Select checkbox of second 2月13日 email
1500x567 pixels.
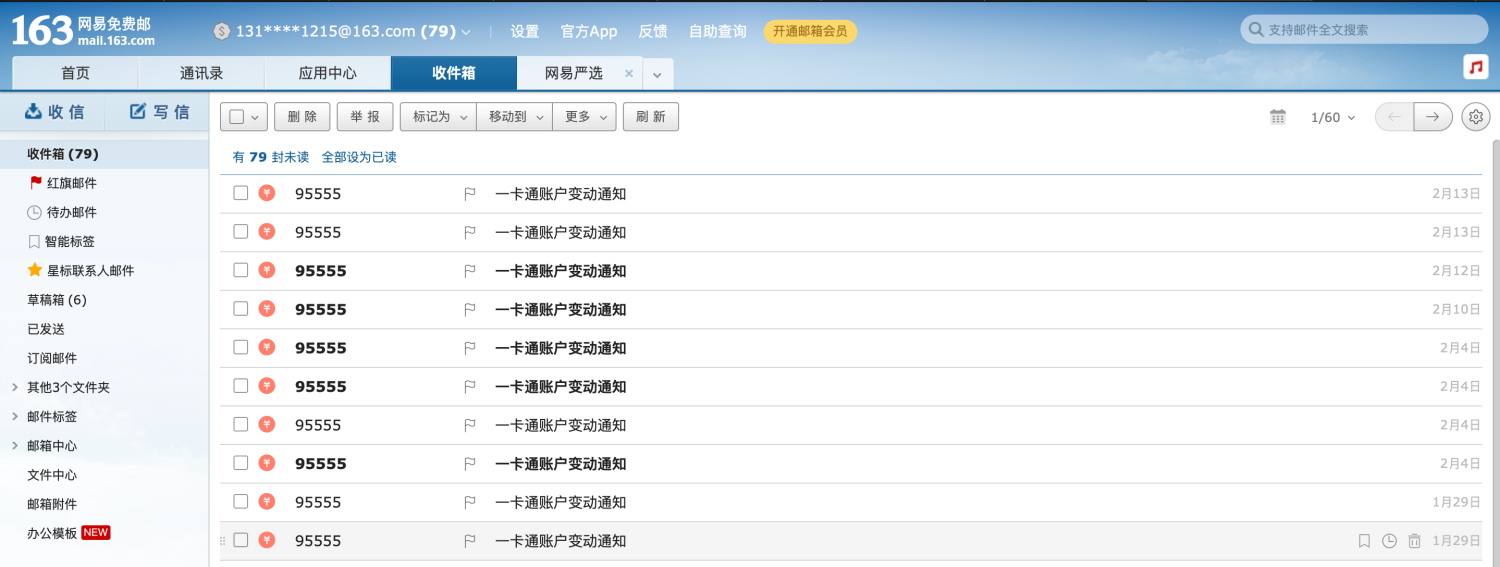click(240, 231)
